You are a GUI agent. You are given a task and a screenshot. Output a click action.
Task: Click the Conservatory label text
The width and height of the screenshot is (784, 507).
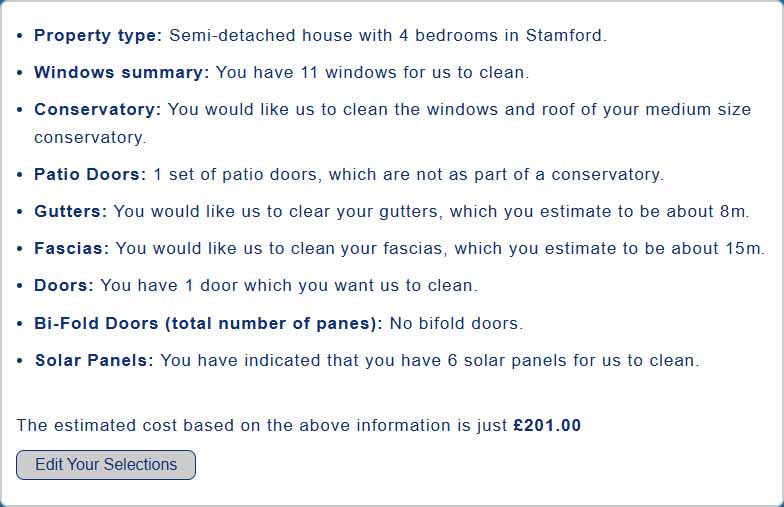[97, 110]
